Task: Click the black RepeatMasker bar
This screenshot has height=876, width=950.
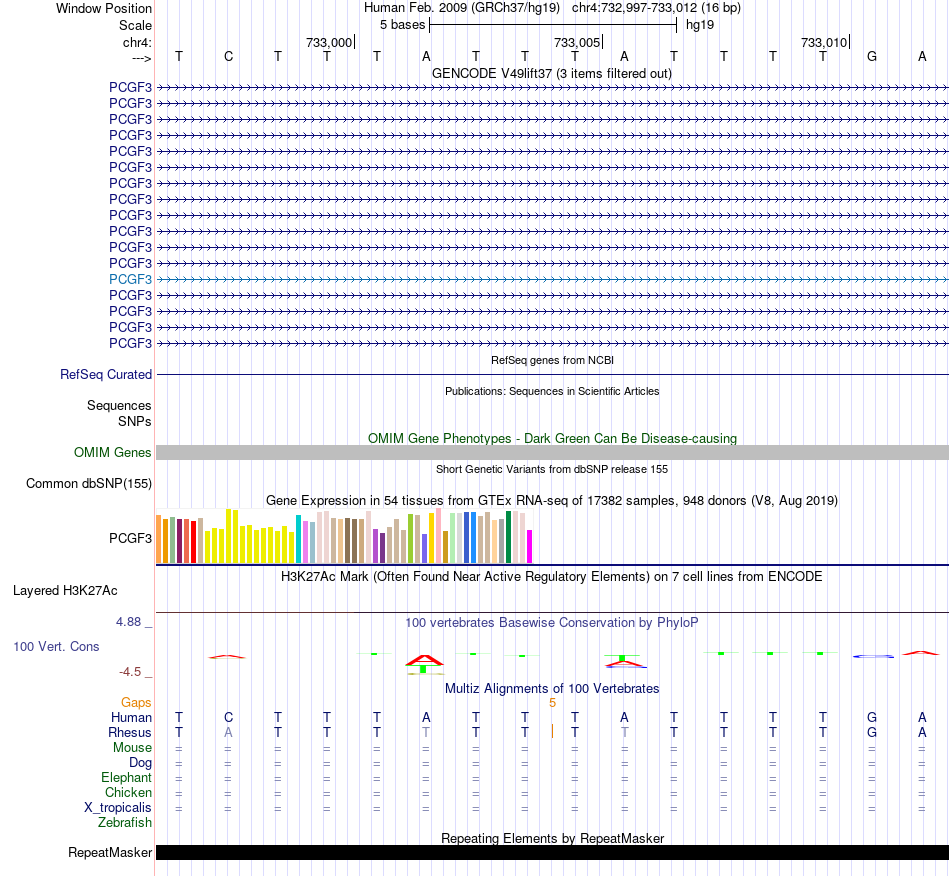Action: [552, 852]
